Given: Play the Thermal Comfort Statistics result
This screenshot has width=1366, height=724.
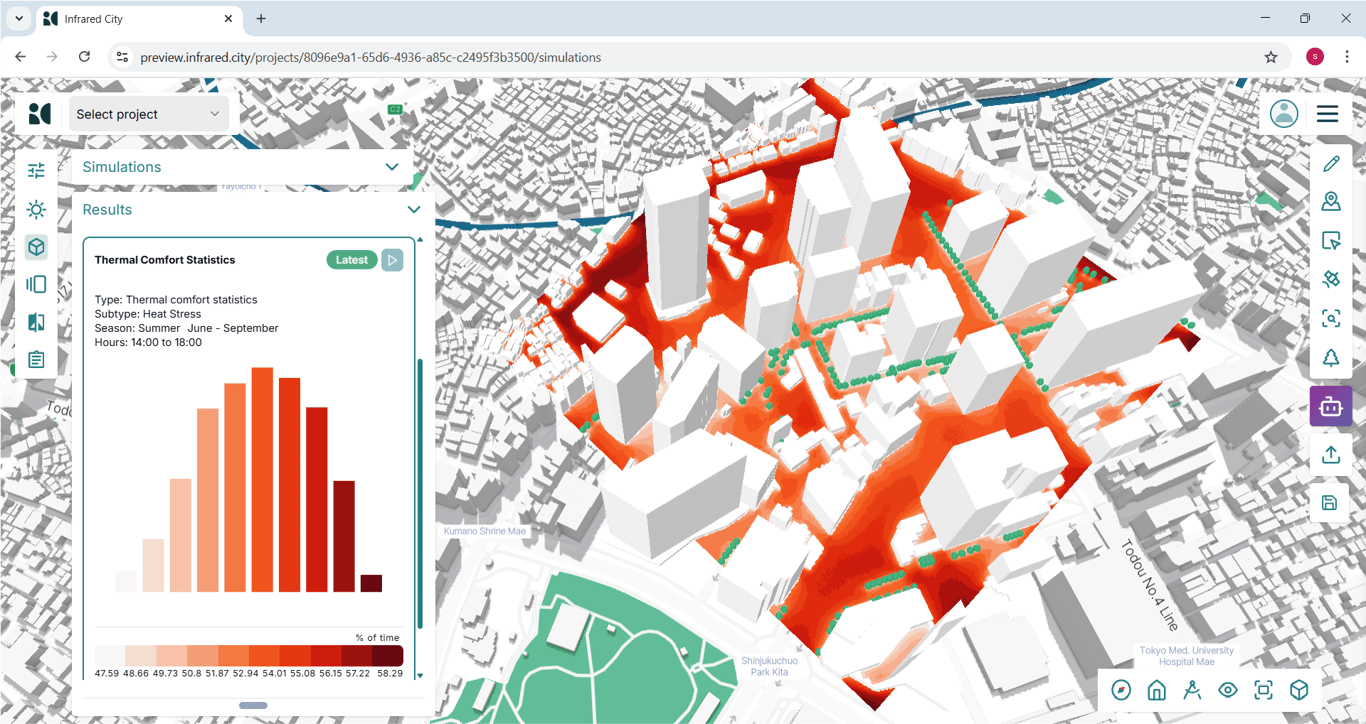Looking at the screenshot, I should tap(392, 260).
